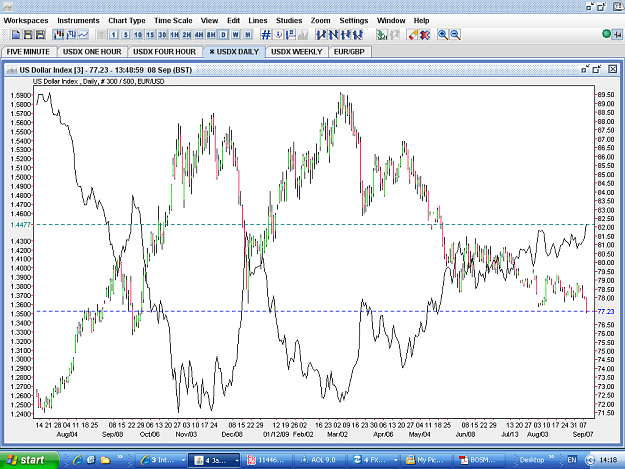Select the D daily timeframe button
Screen dimensions: 625x469
(224, 35)
